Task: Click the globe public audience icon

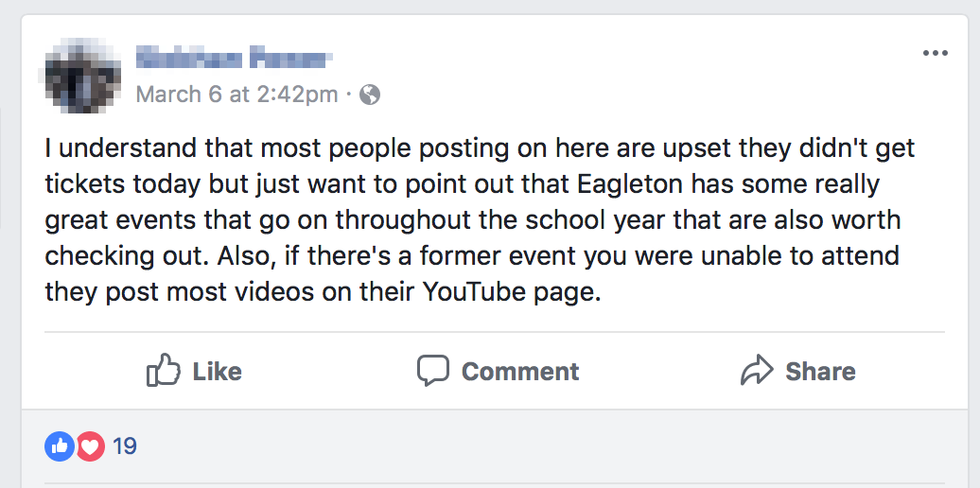Action: pyautogui.click(x=370, y=95)
